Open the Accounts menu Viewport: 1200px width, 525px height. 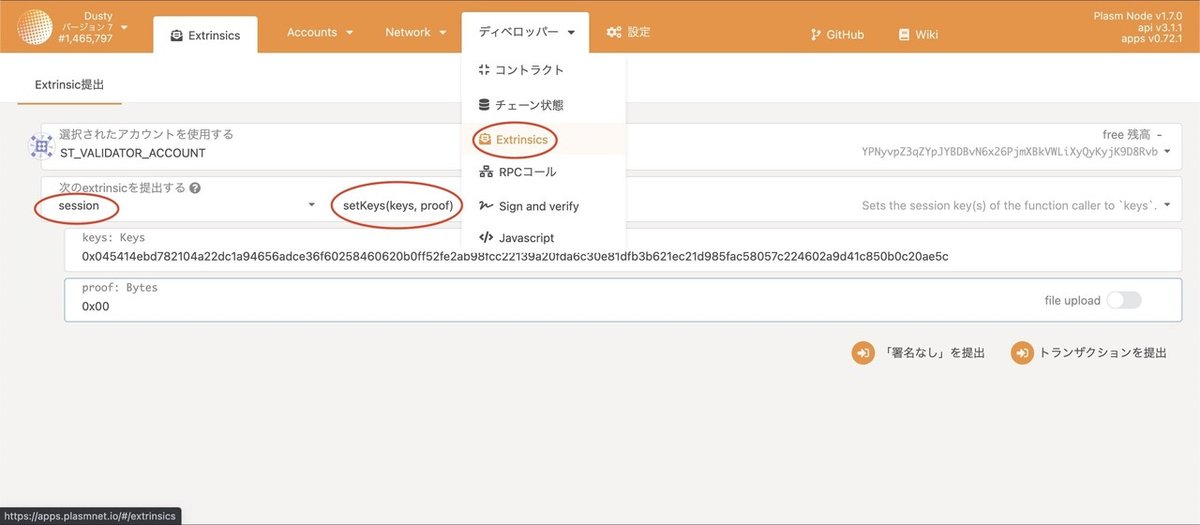pos(320,32)
